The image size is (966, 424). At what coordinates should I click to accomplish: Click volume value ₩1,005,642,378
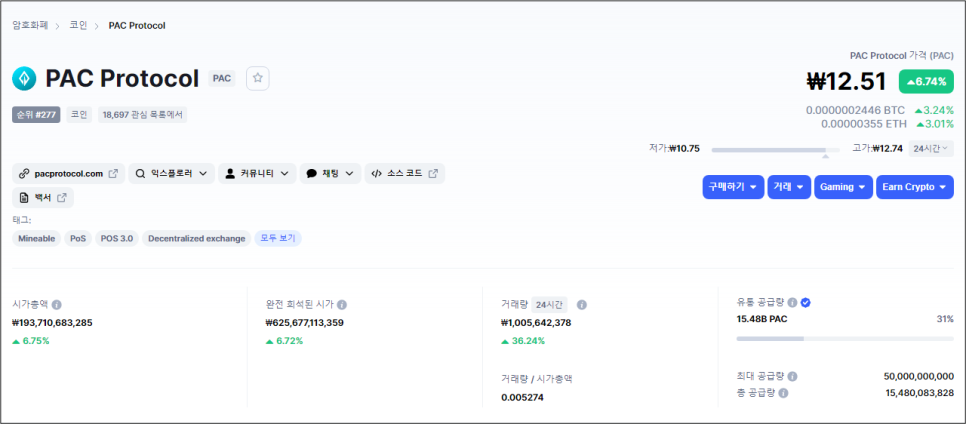537,322
